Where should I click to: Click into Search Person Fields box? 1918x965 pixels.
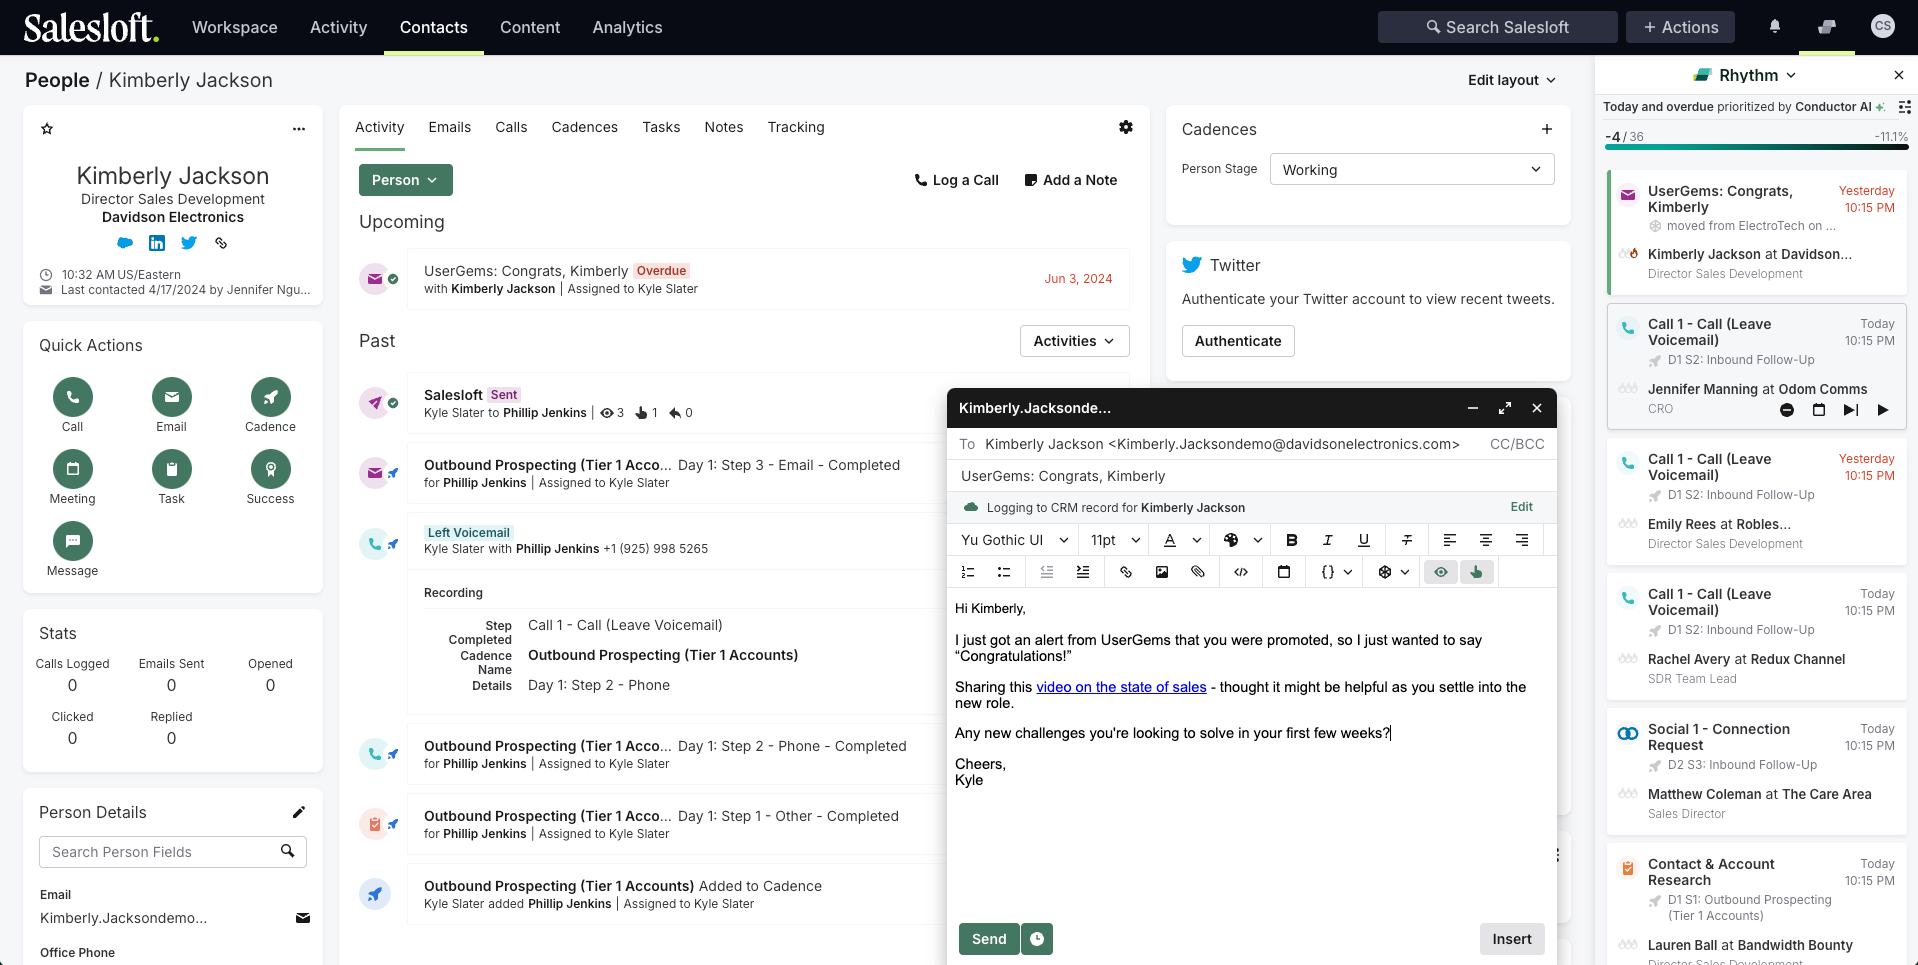tap(172, 852)
